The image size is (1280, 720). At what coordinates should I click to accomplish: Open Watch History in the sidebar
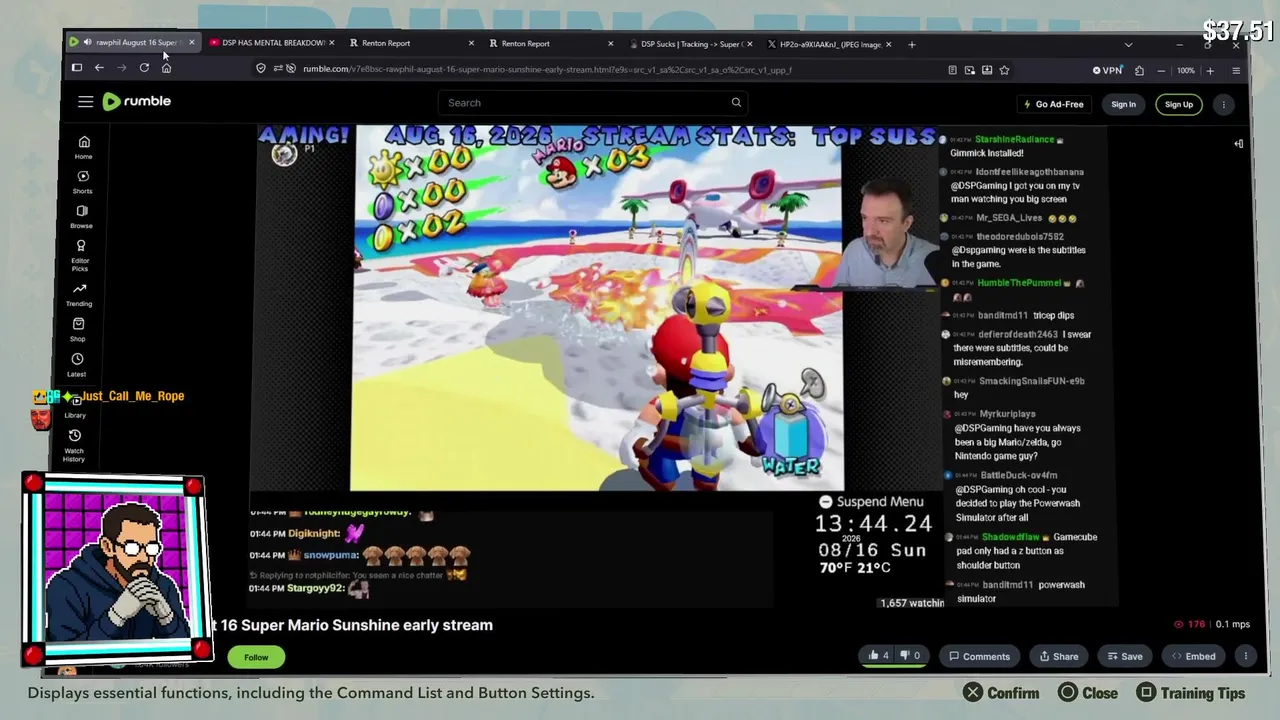point(74,445)
